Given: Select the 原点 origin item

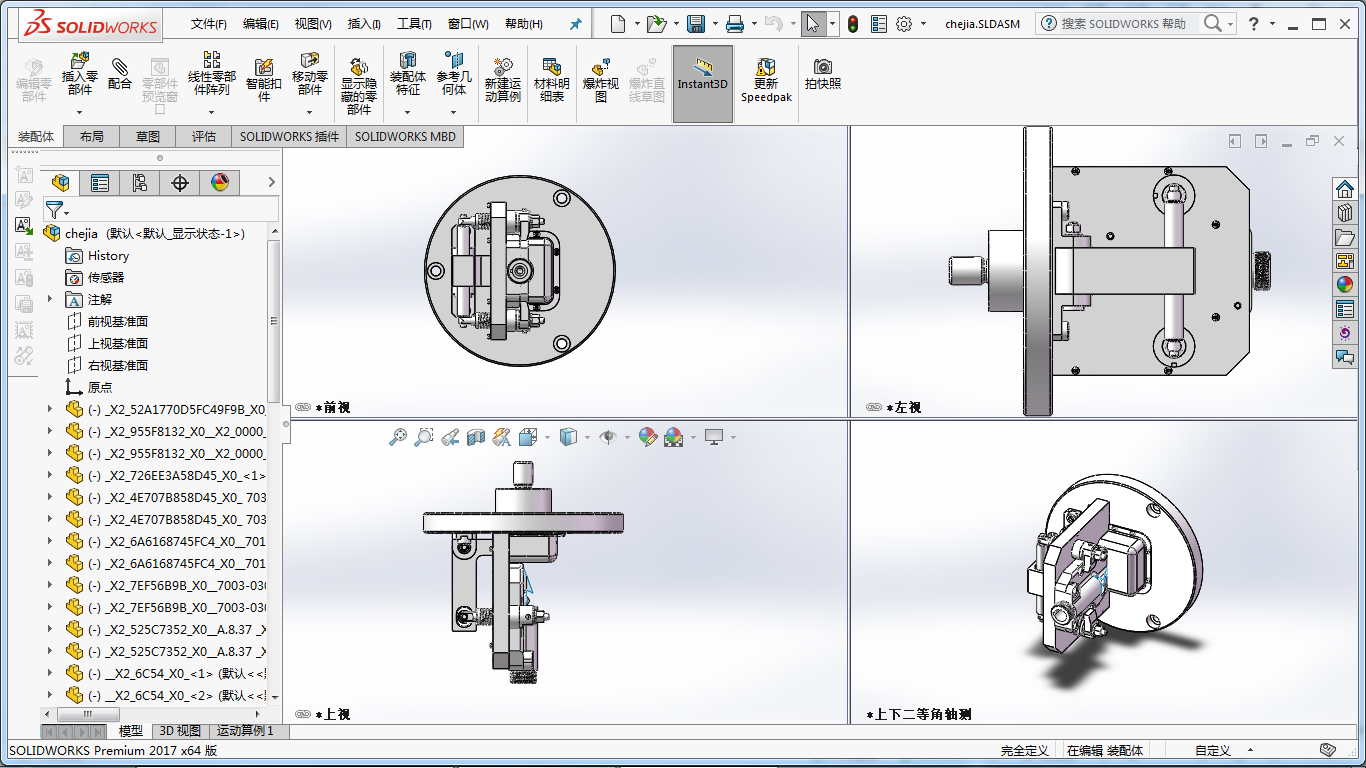Looking at the screenshot, I should [x=89, y=387].
